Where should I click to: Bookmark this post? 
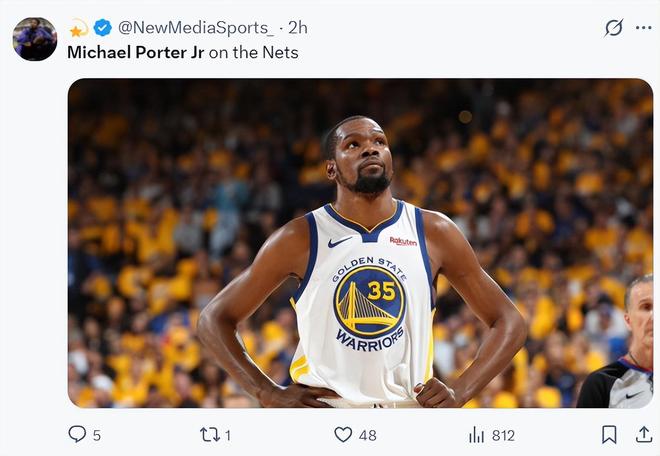tap(609, 434)
